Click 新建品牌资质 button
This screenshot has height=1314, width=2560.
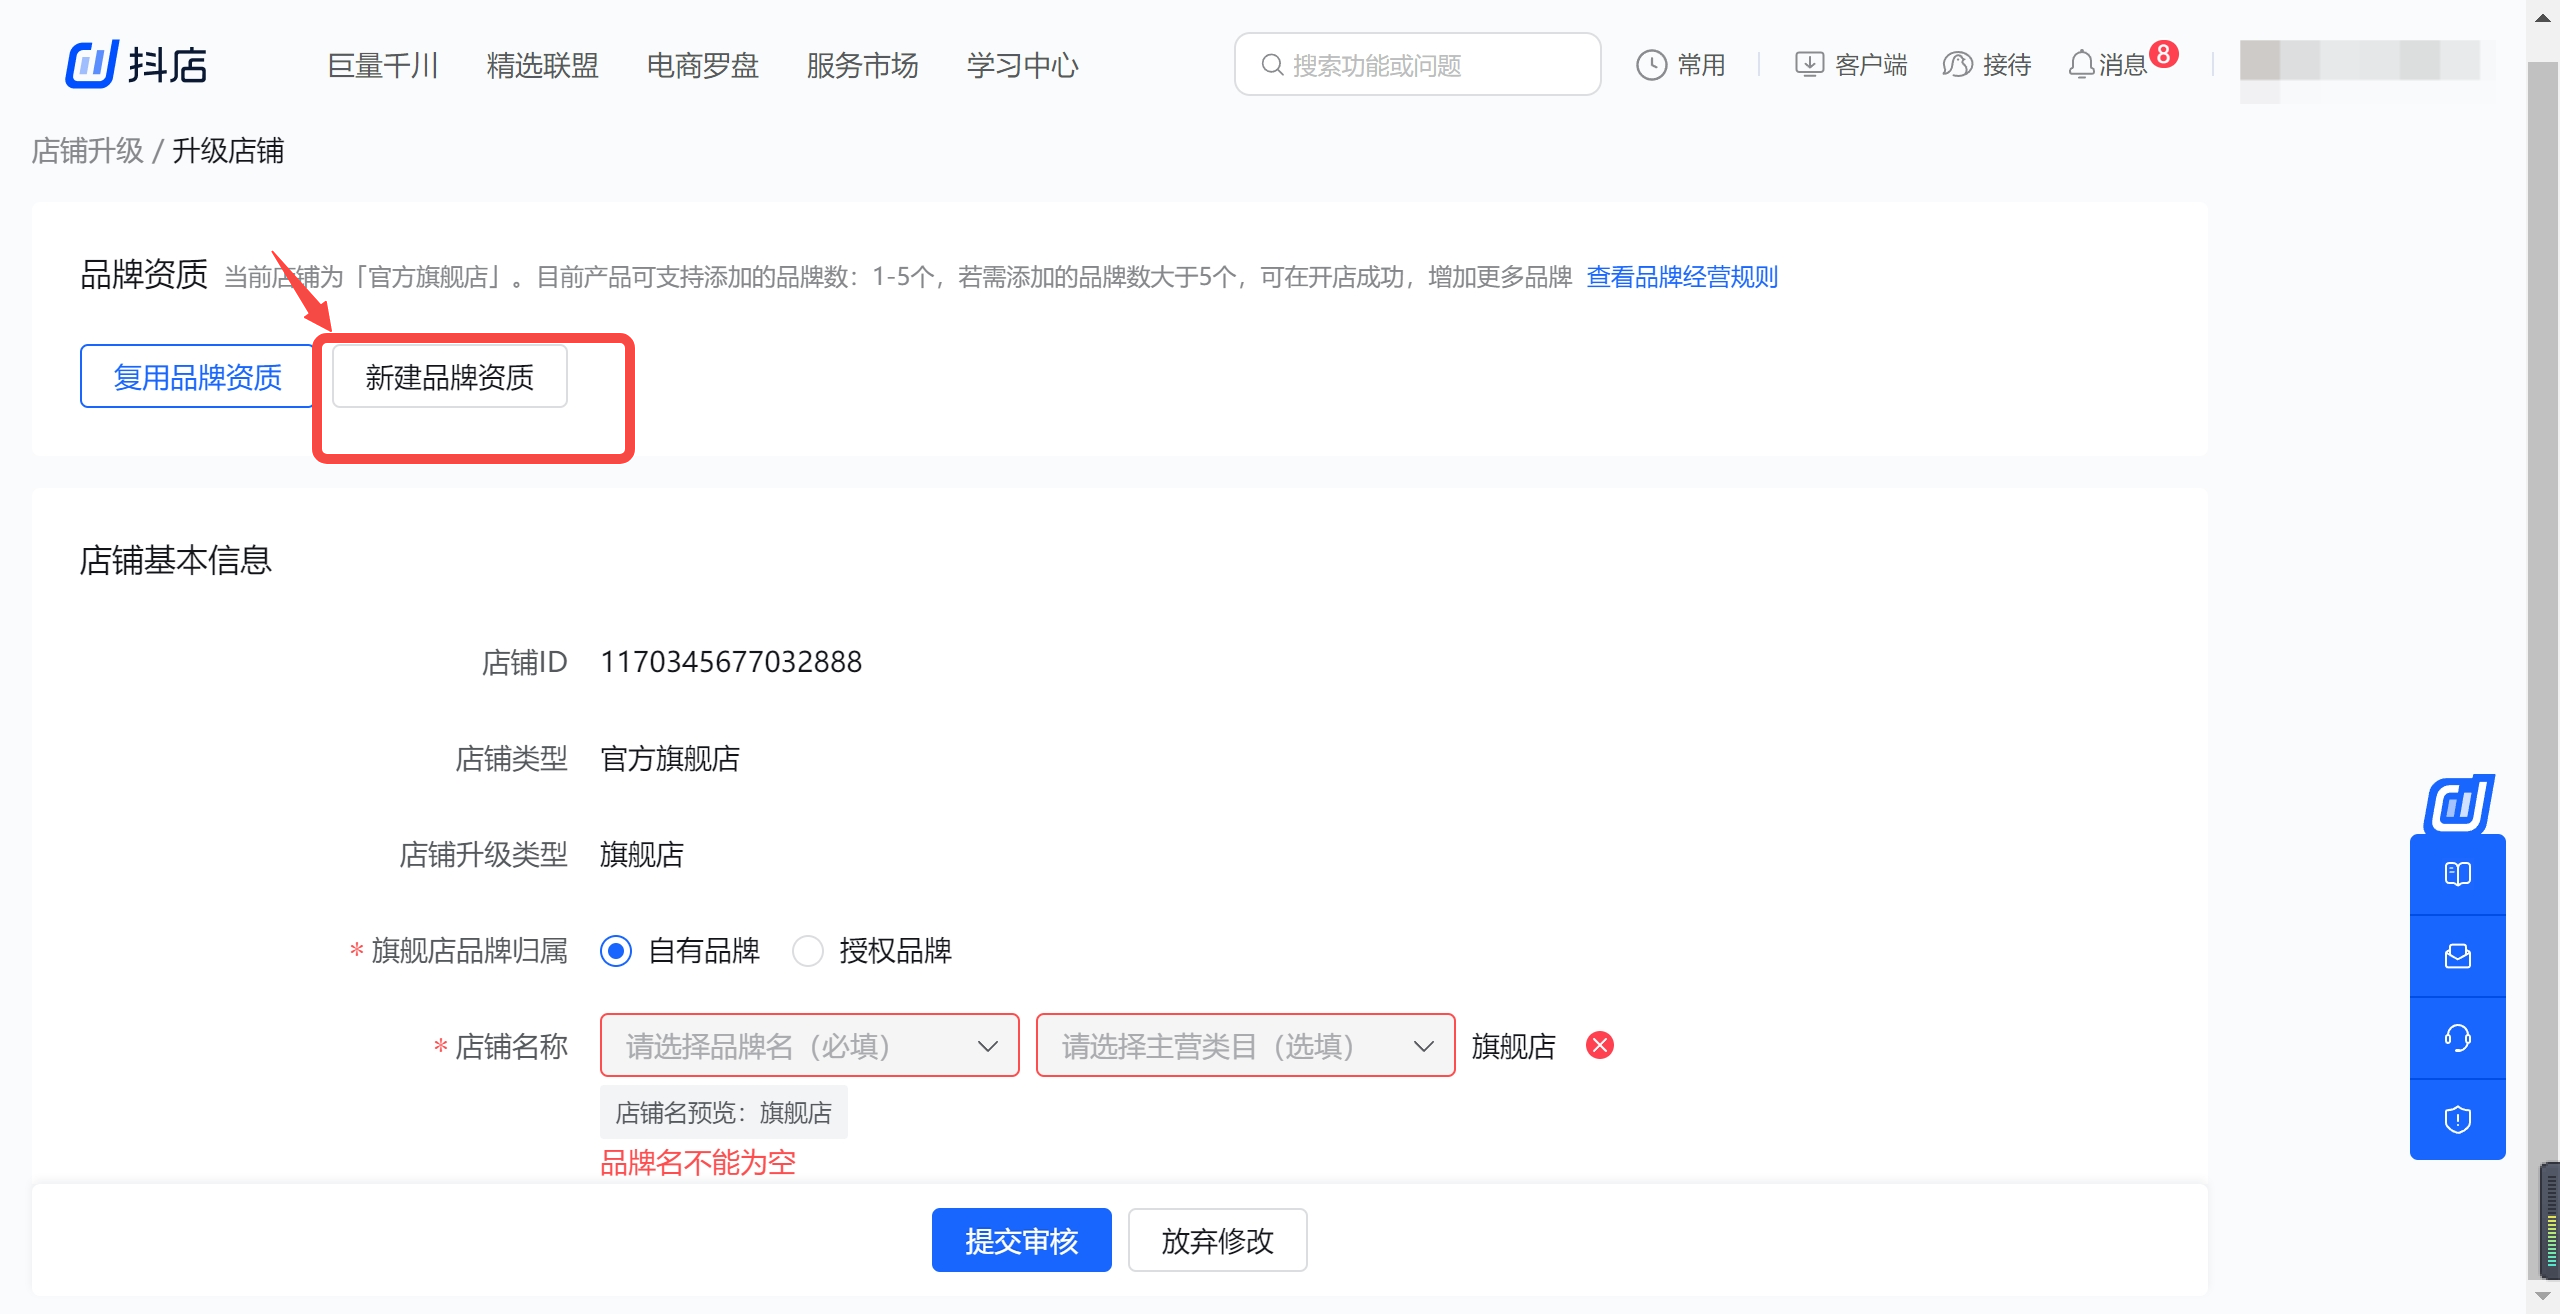[x=450, y=377]
